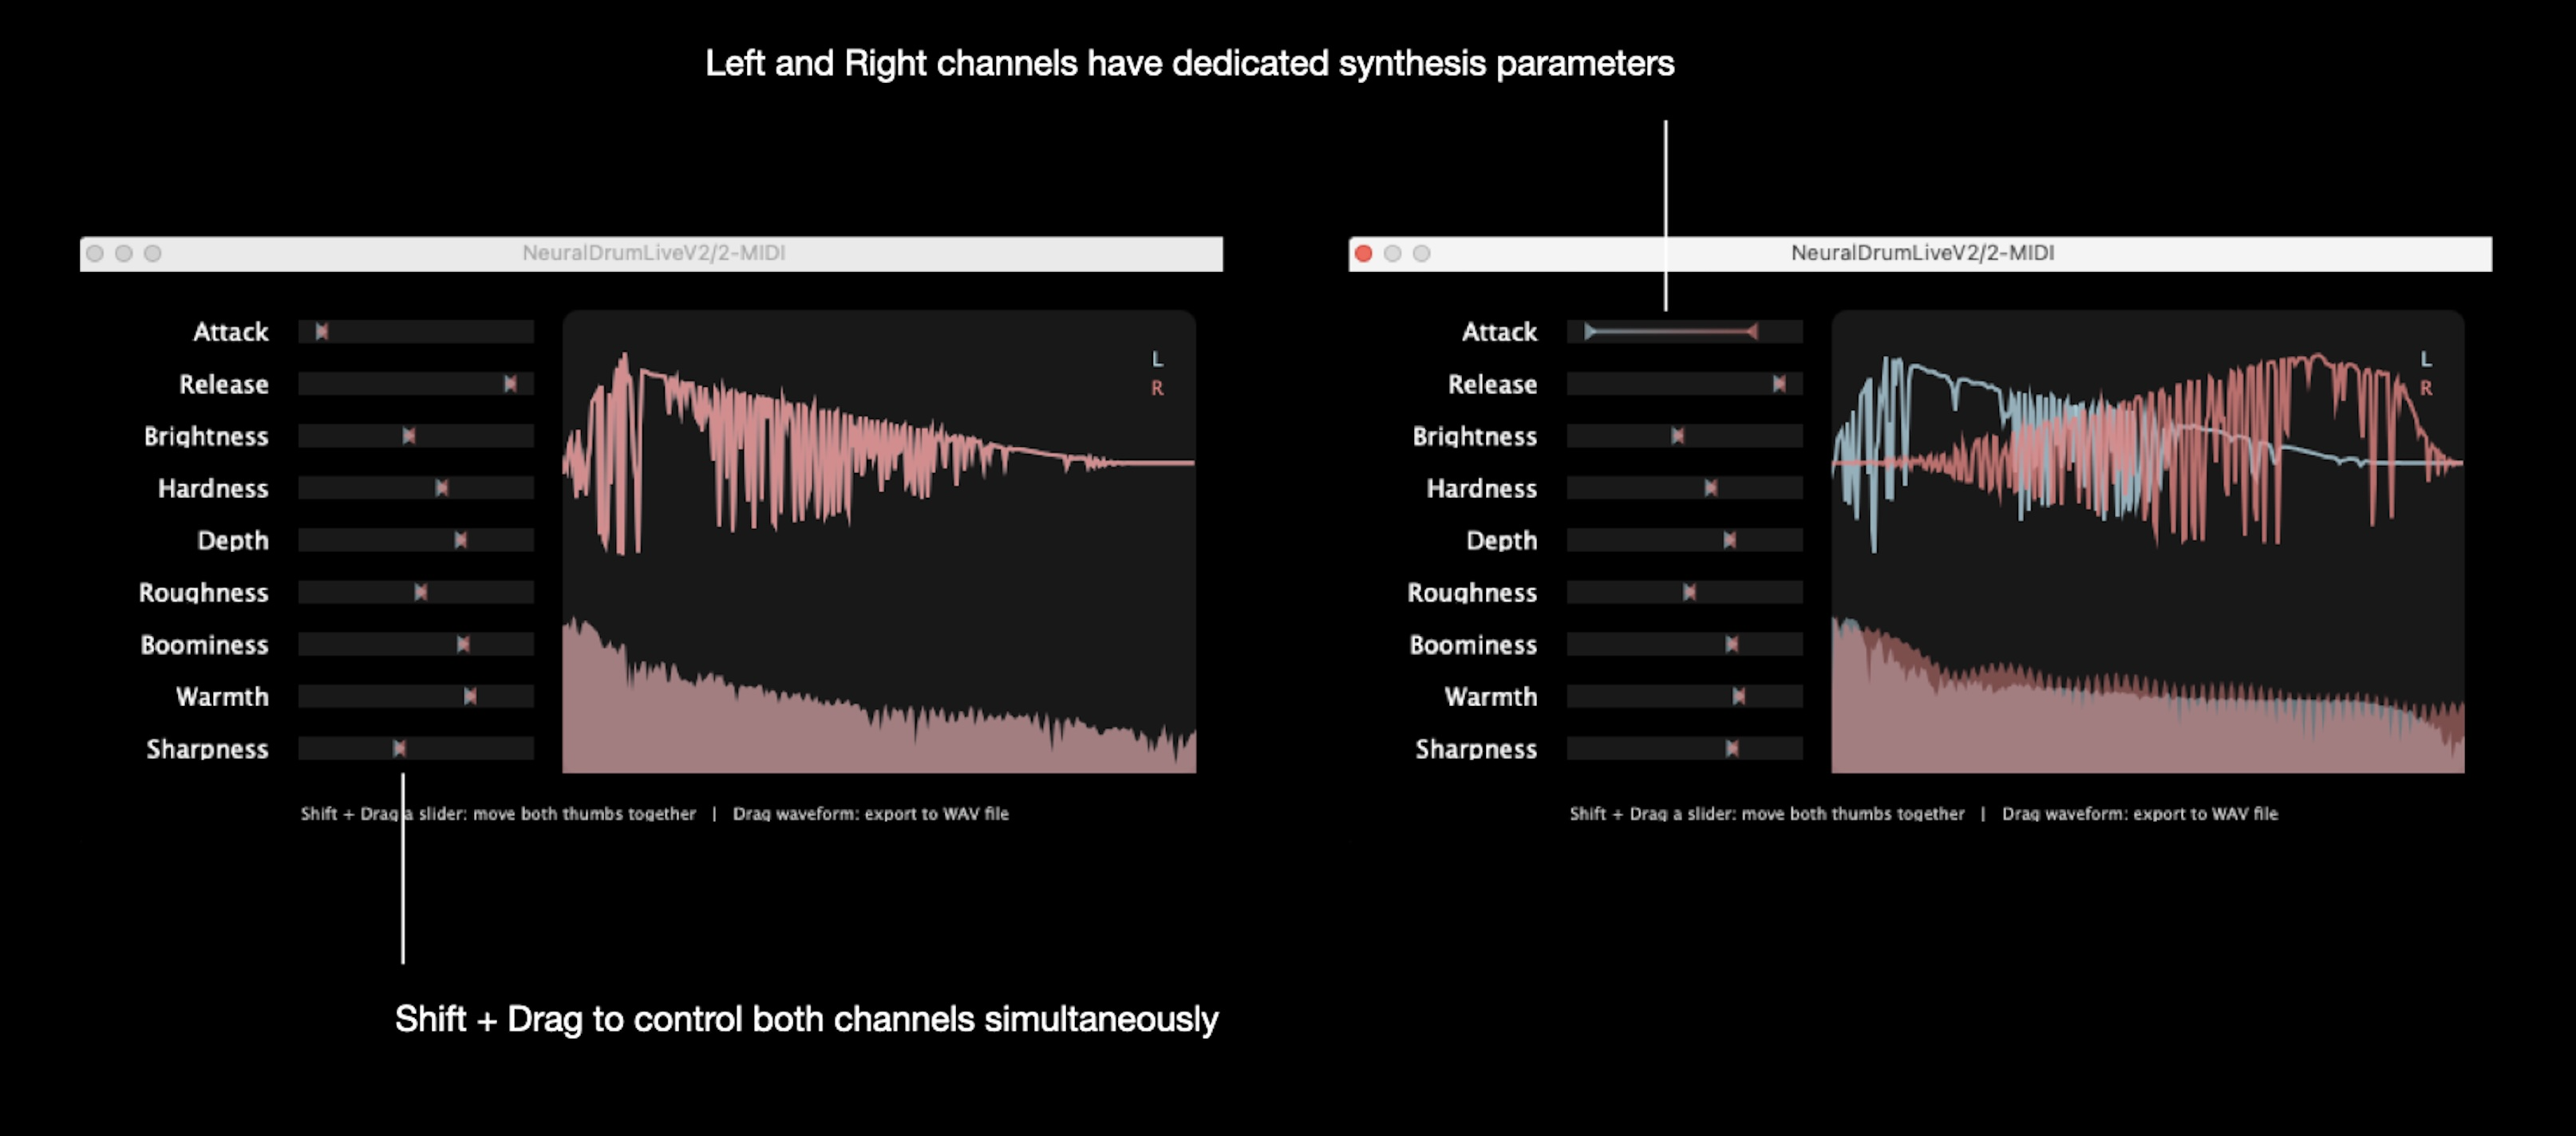Click the Hardness slider thumb in right window
The image size is (2576, 1136).
(1711, 488)
